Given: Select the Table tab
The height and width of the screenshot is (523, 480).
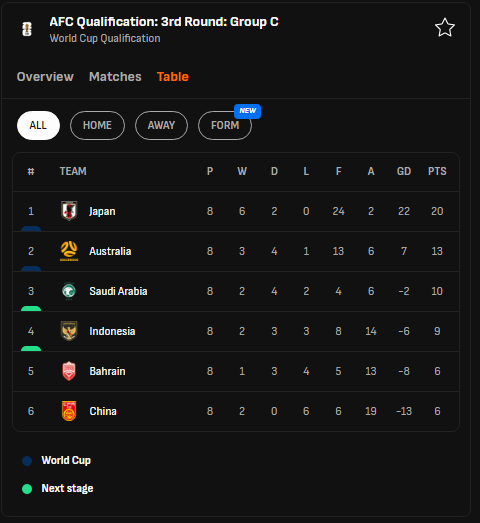Looking at the screenshot, I should (173, 77).
